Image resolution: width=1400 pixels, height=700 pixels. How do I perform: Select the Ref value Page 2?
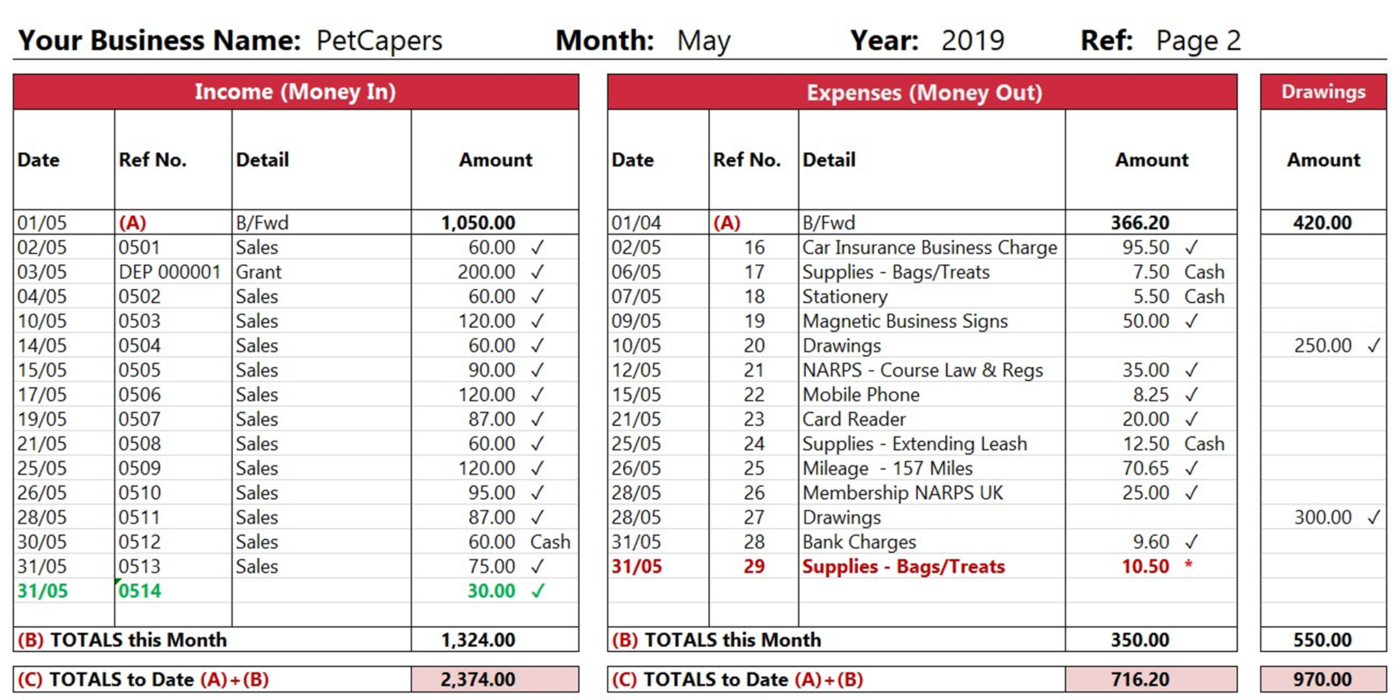coord(1198,41)
